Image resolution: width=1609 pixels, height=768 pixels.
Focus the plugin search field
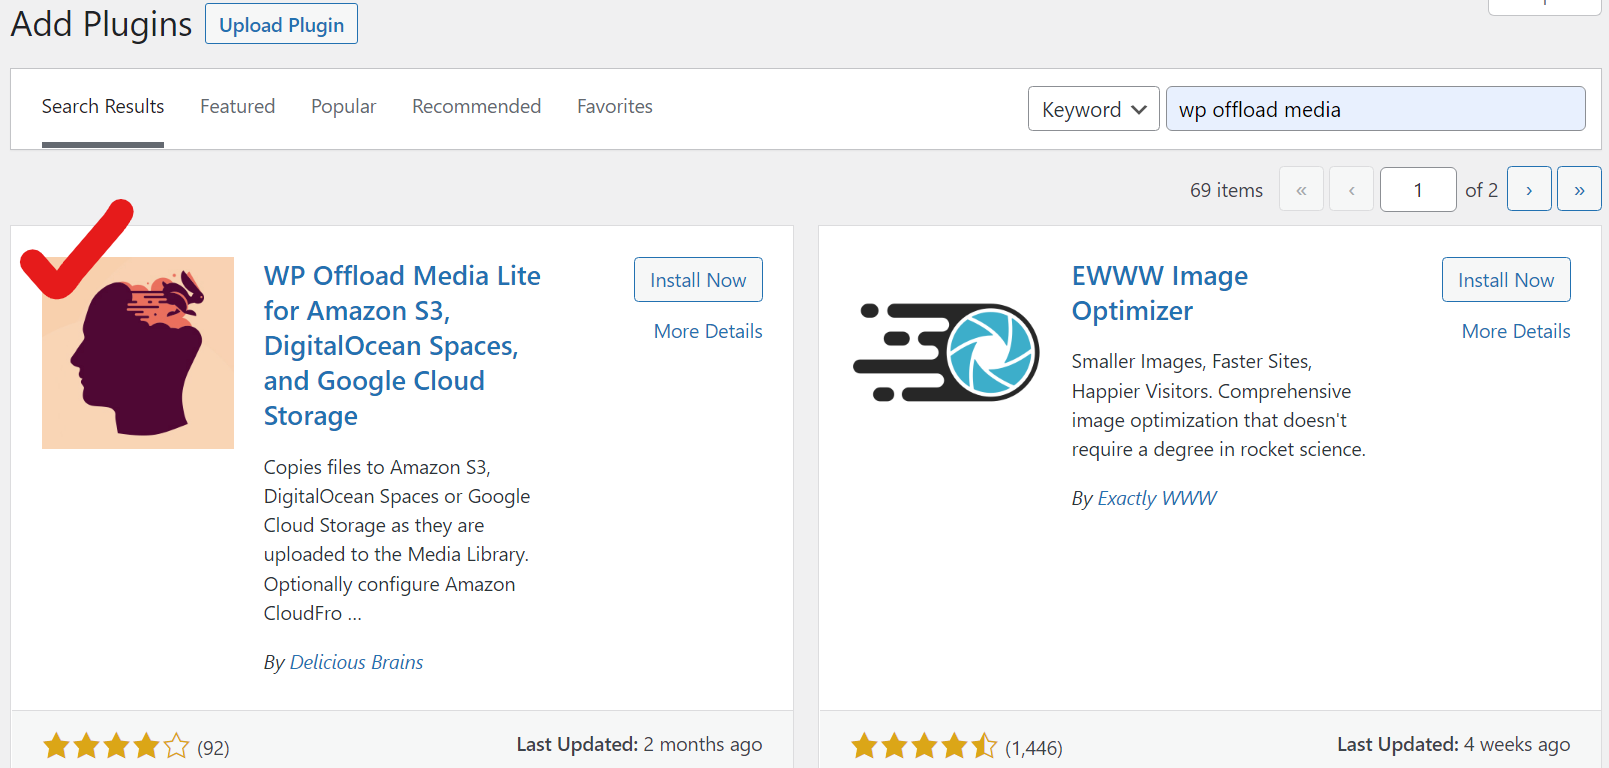[1375, 109]
